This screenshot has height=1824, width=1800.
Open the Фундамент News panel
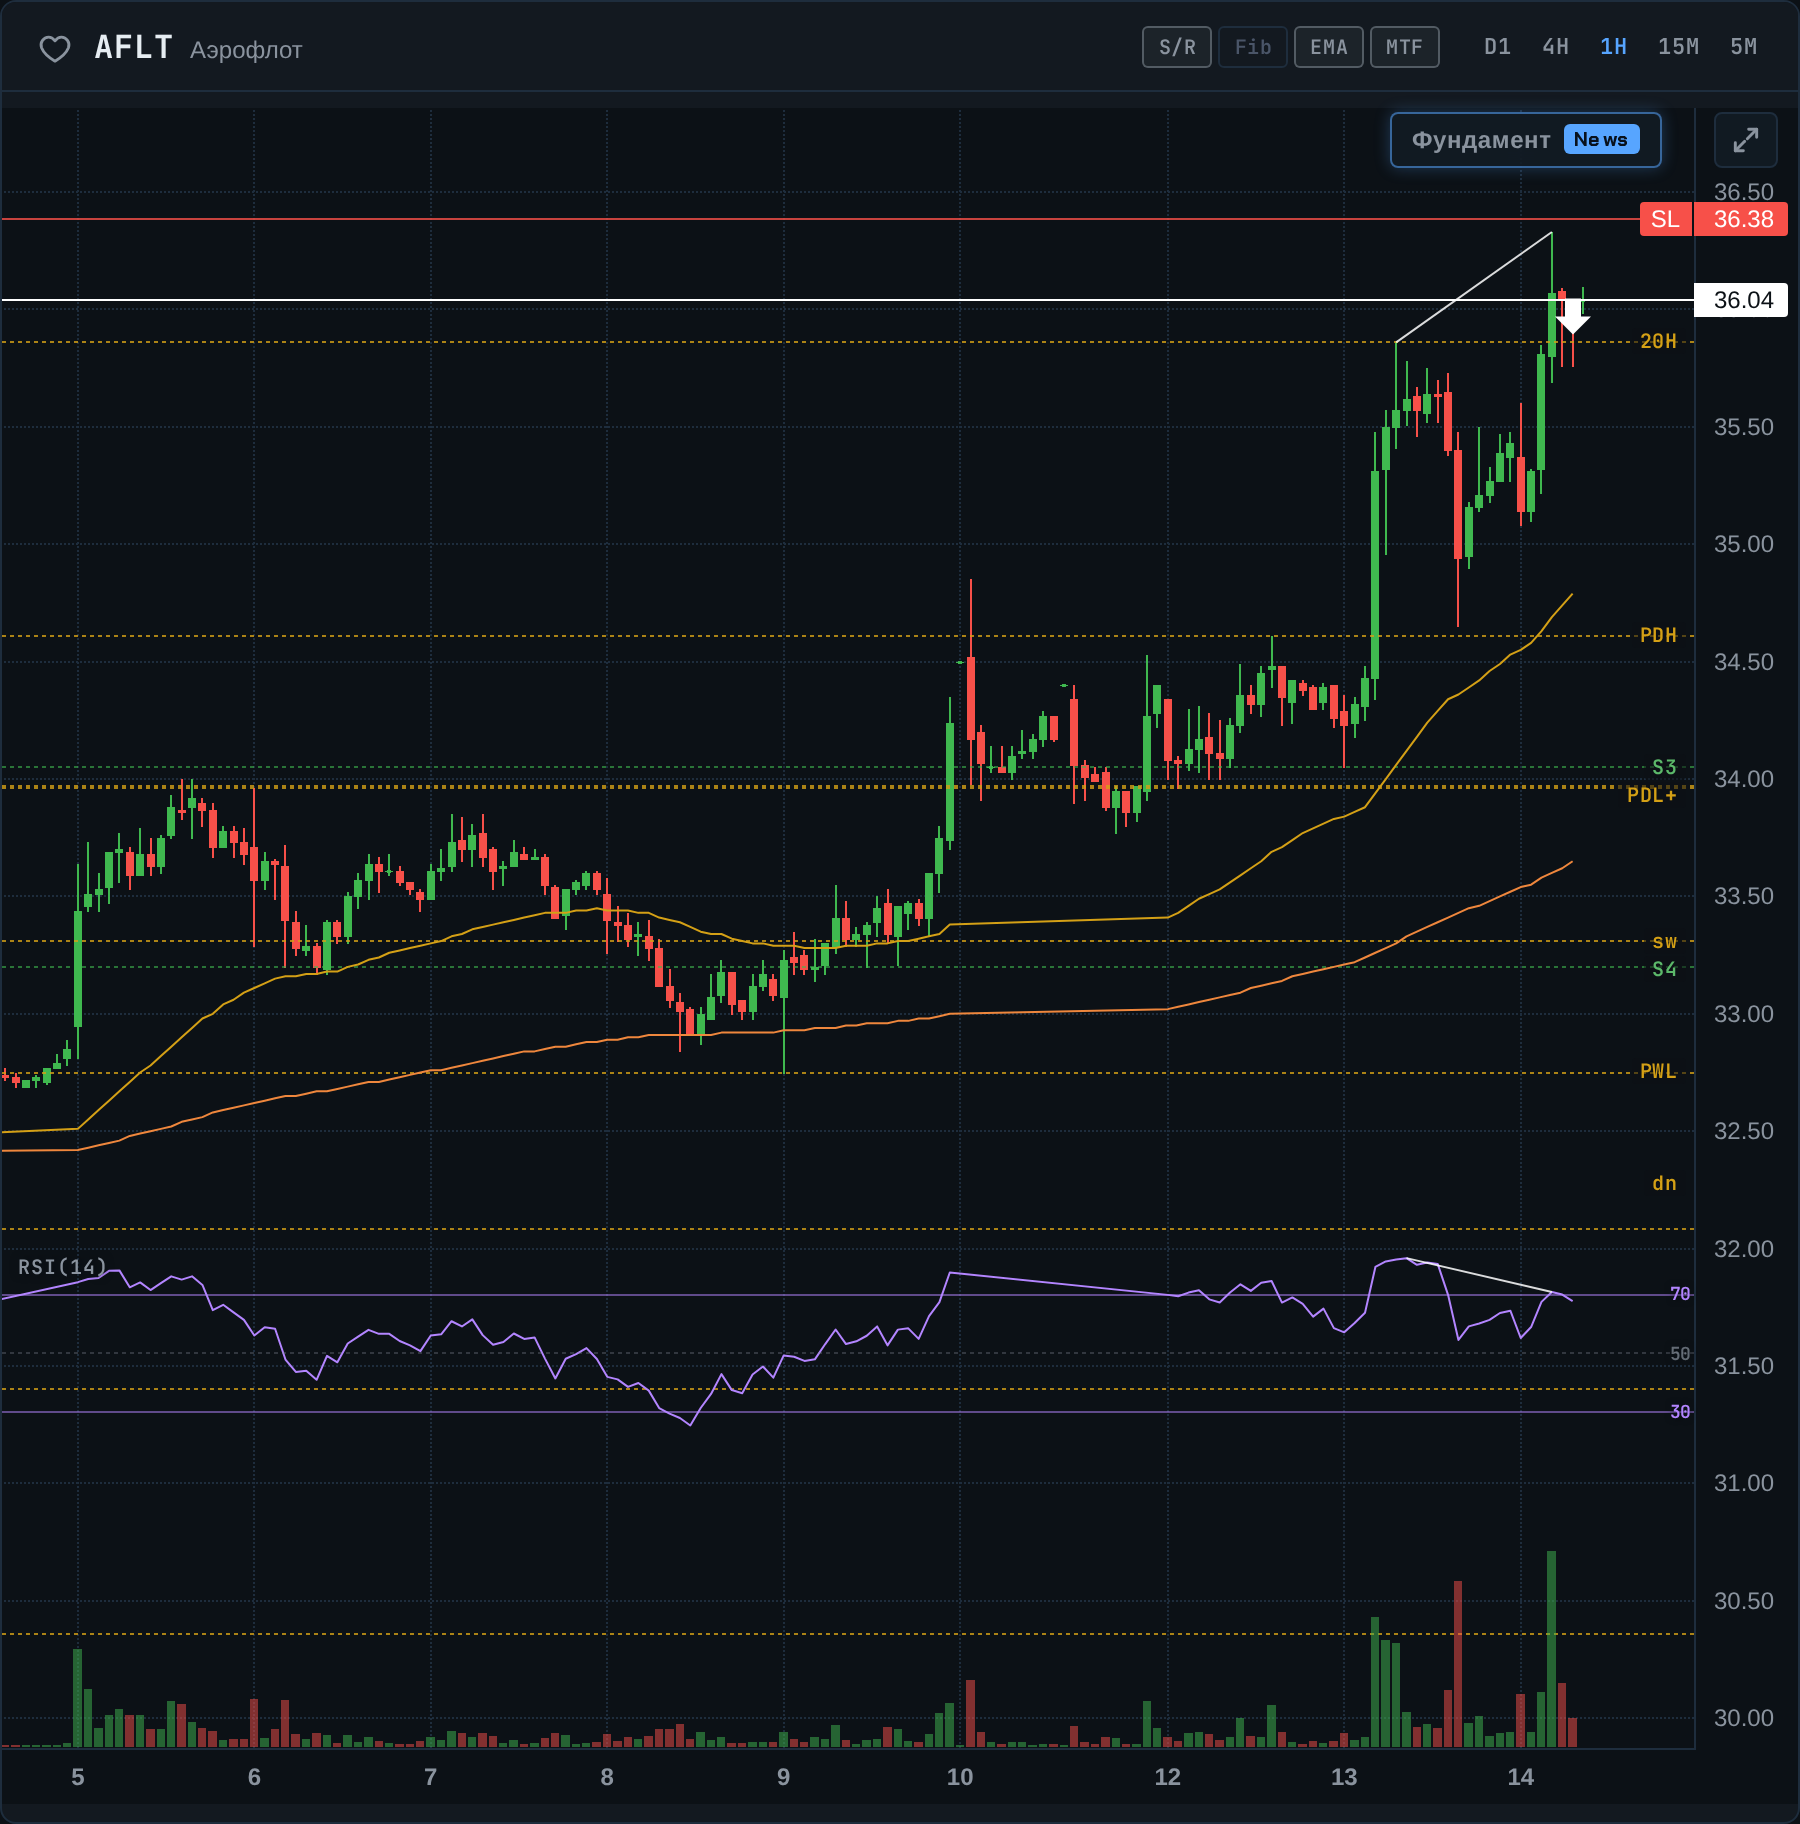click(1525, 140)
